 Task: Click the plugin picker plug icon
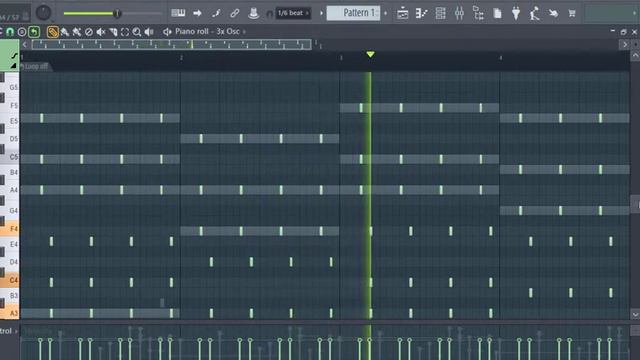point(516,13)
